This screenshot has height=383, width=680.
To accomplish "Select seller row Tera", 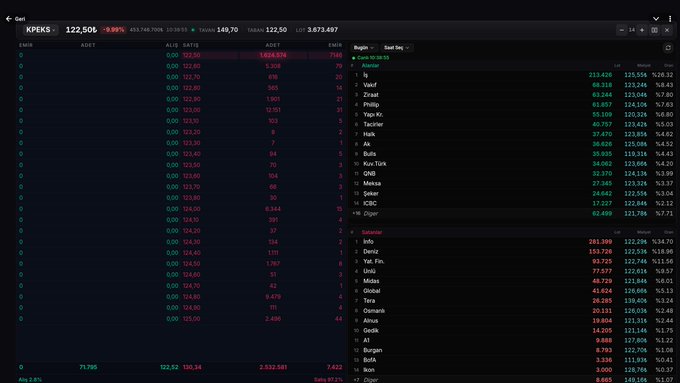I will pos(513,301).
